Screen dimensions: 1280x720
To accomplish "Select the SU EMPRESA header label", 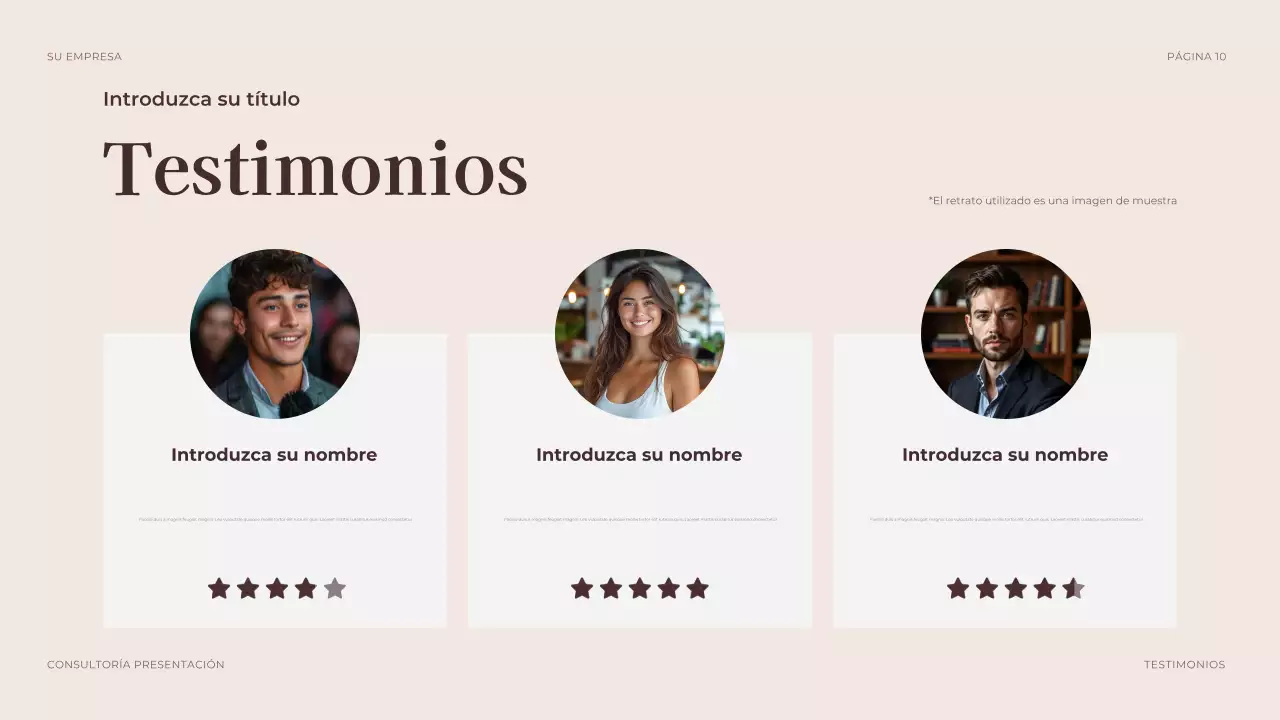I will tap(84, 57).
